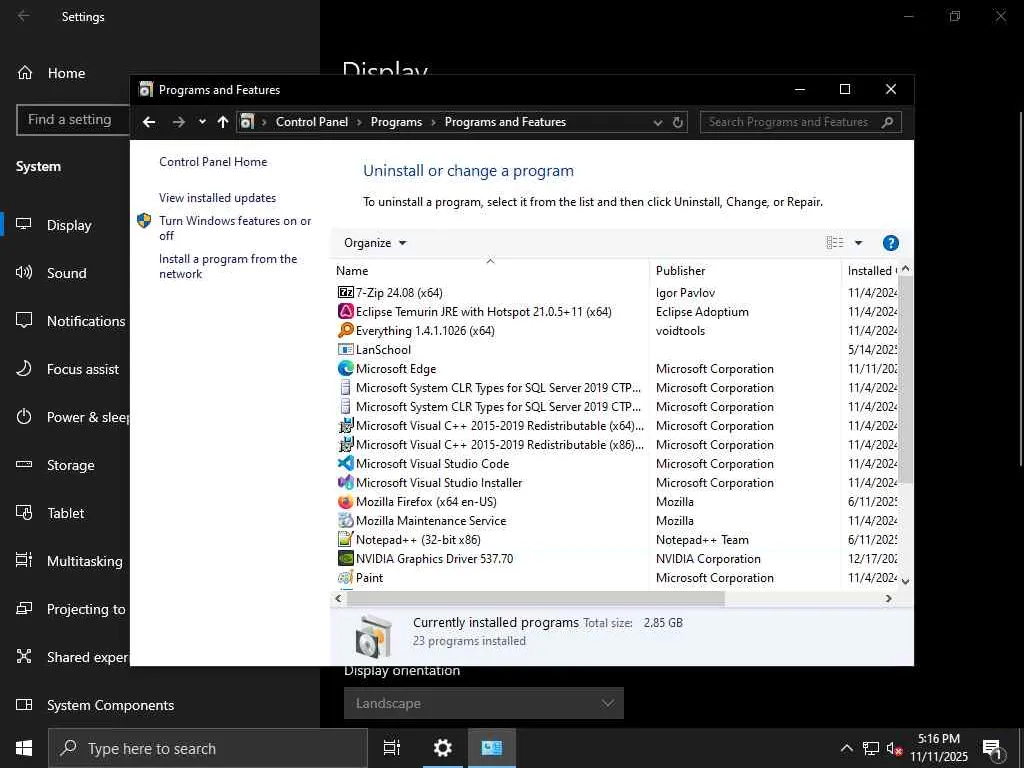Sort the list by Name column header
This screenshot has width=1024, height=768.
490,270
